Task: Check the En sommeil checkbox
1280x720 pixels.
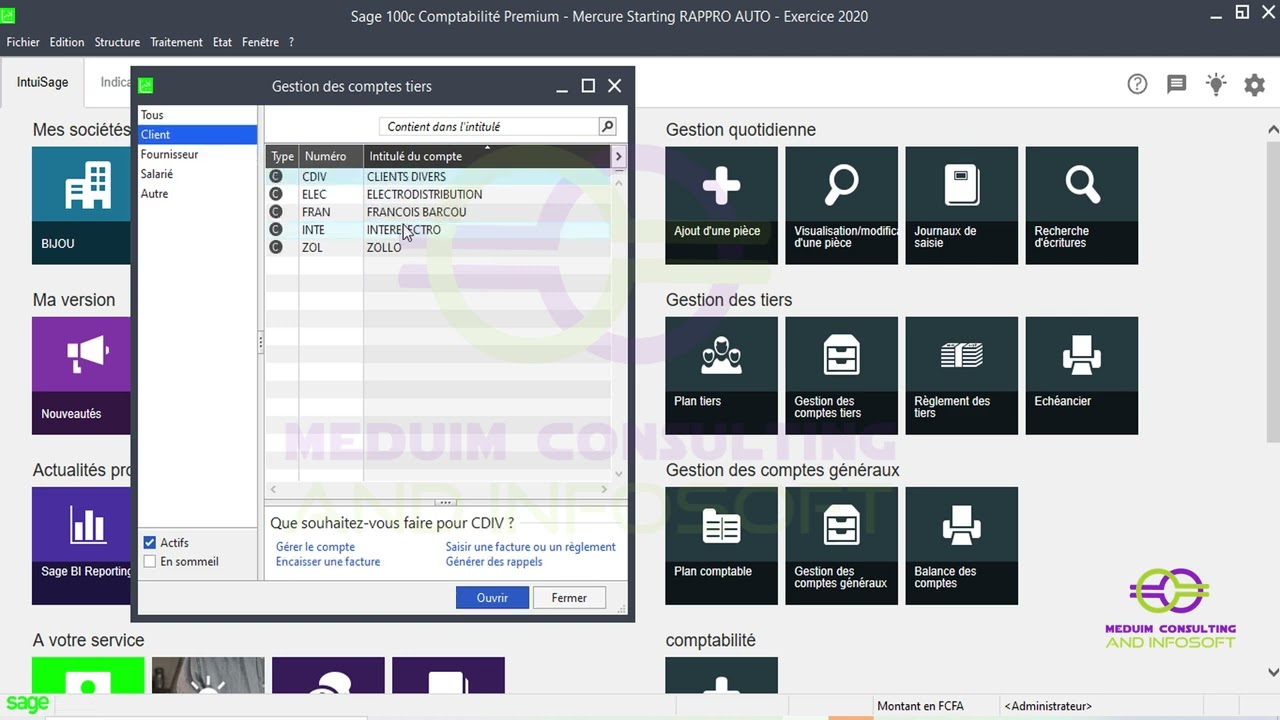Action: click(x=150, y=561)
